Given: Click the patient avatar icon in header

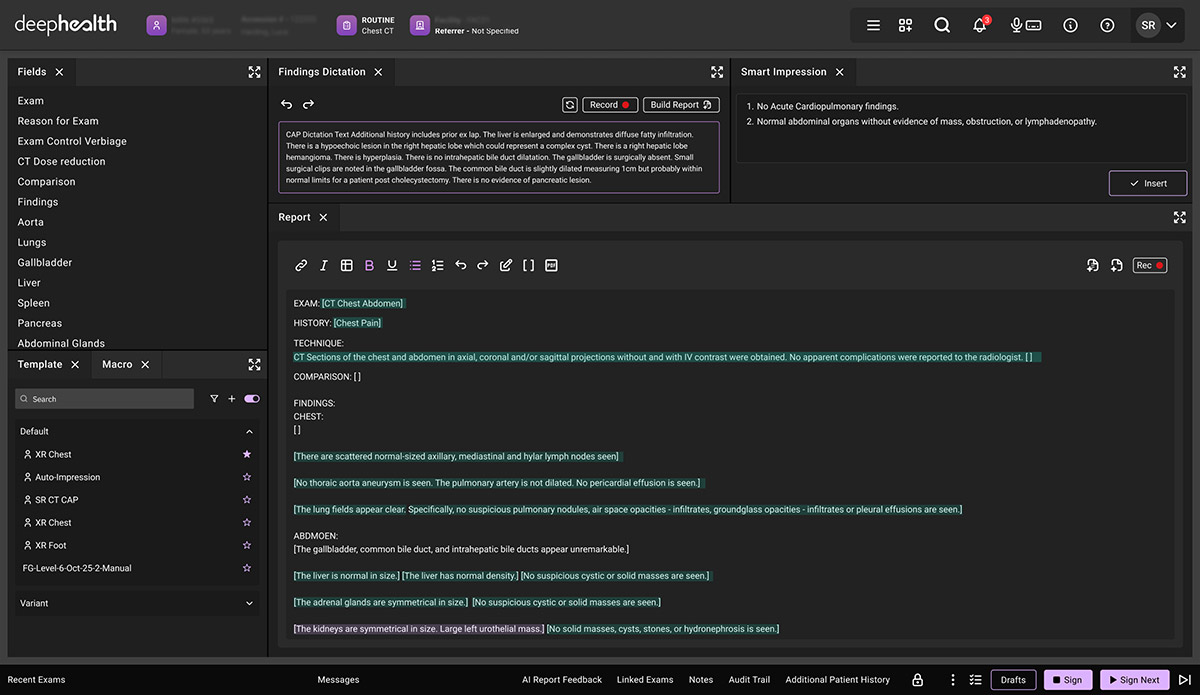Looking at the screenshot, I should pyautogui.click(x=157, y=25).
